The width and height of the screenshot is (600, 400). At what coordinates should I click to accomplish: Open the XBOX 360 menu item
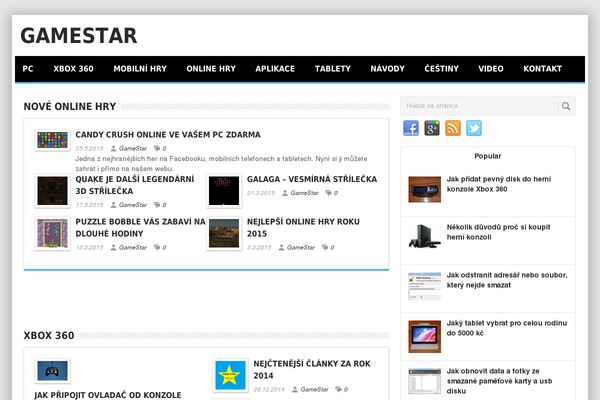(x=73, y=69)
